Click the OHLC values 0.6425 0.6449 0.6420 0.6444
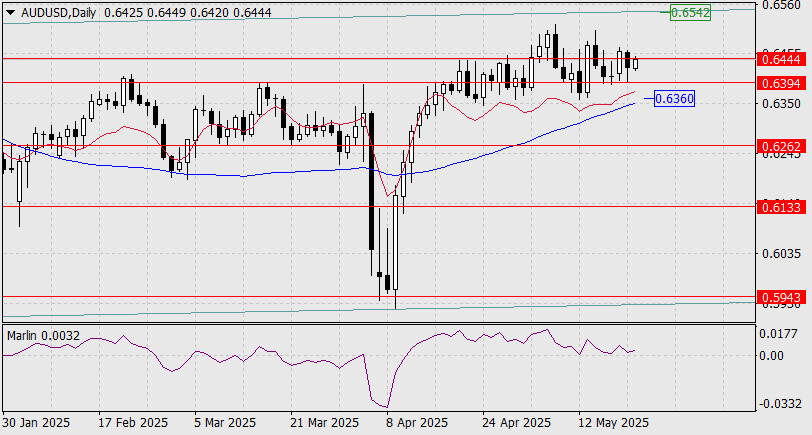812x435 pixels. 187,13
